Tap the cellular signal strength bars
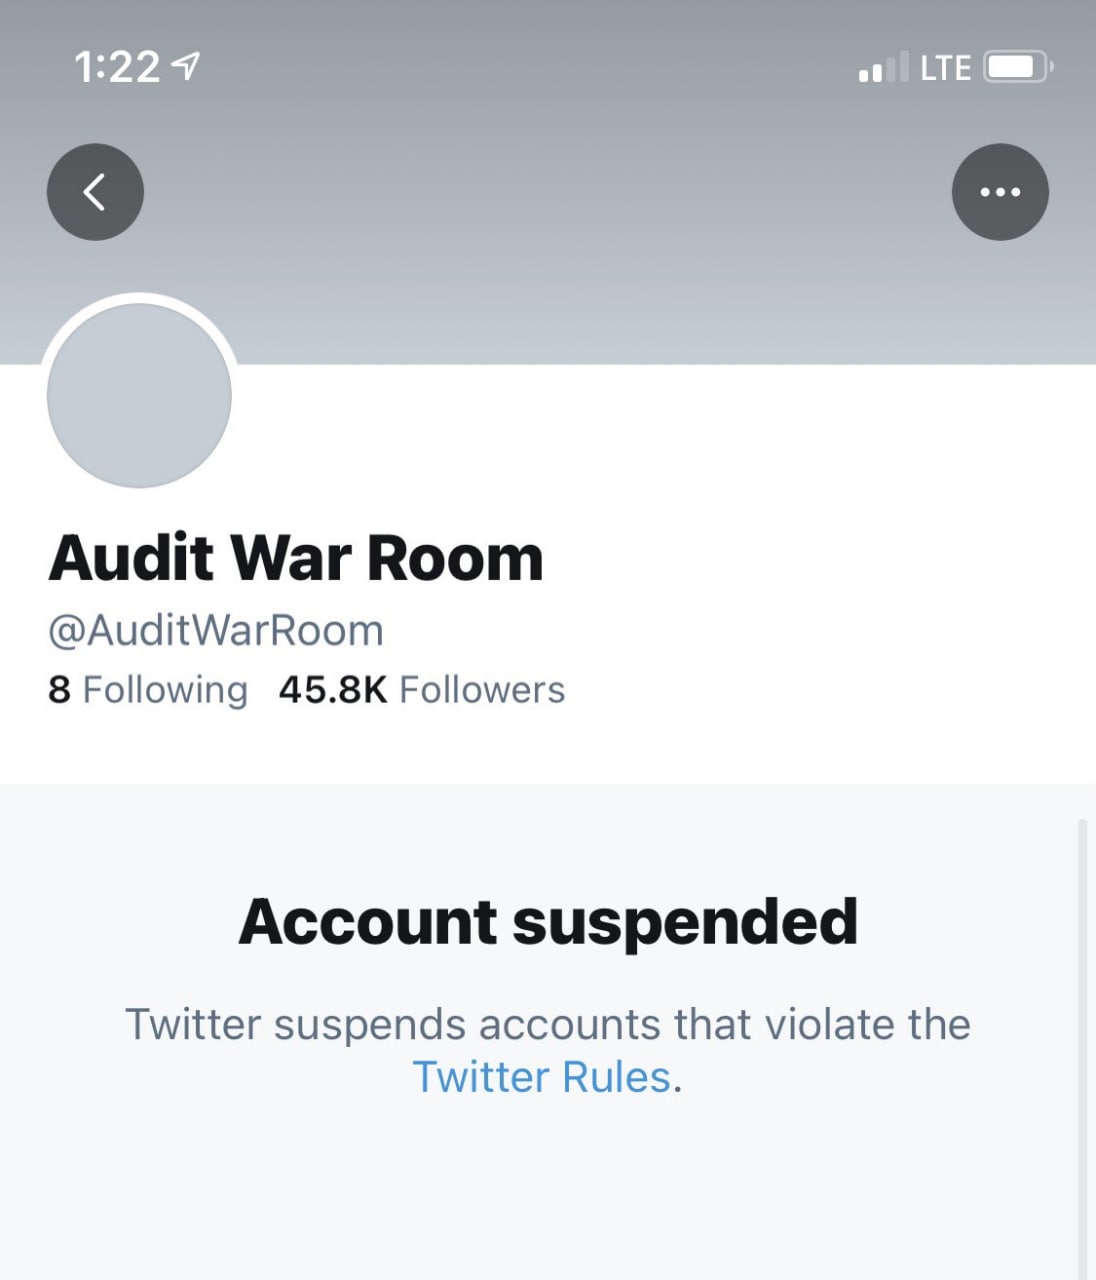 (x=883, y=68)
